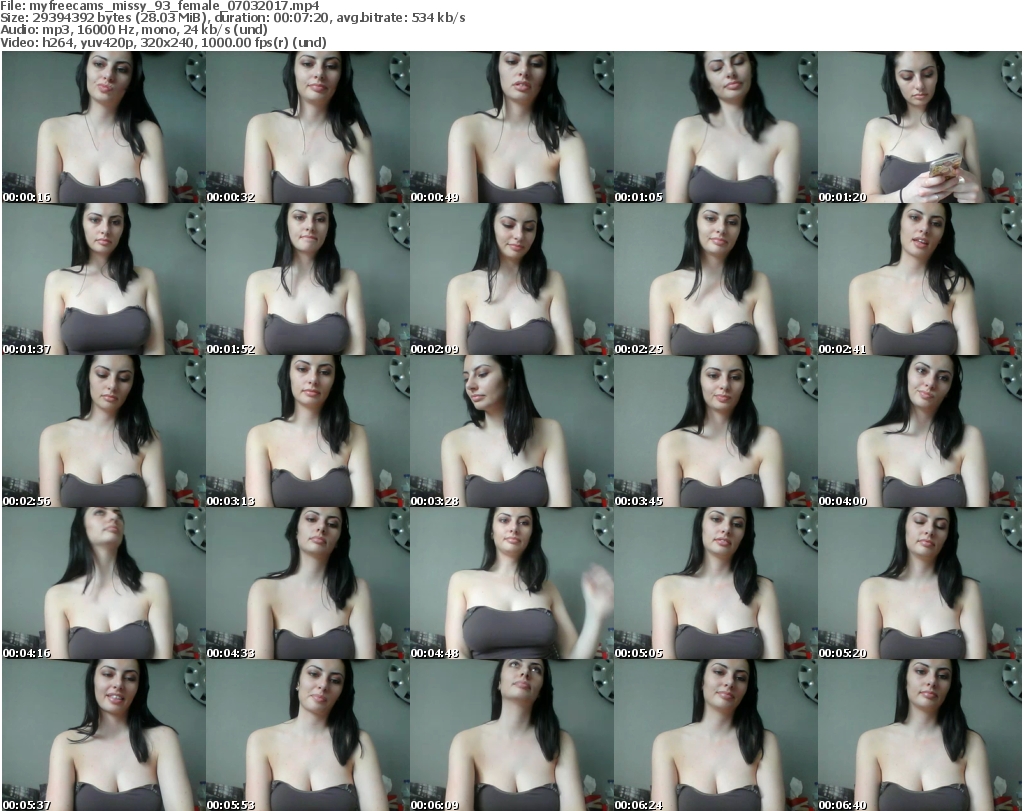Screen dimensions: 1024x811
Task: Open the frame stamped 00:01:37
Action: (x=104, y=279)
